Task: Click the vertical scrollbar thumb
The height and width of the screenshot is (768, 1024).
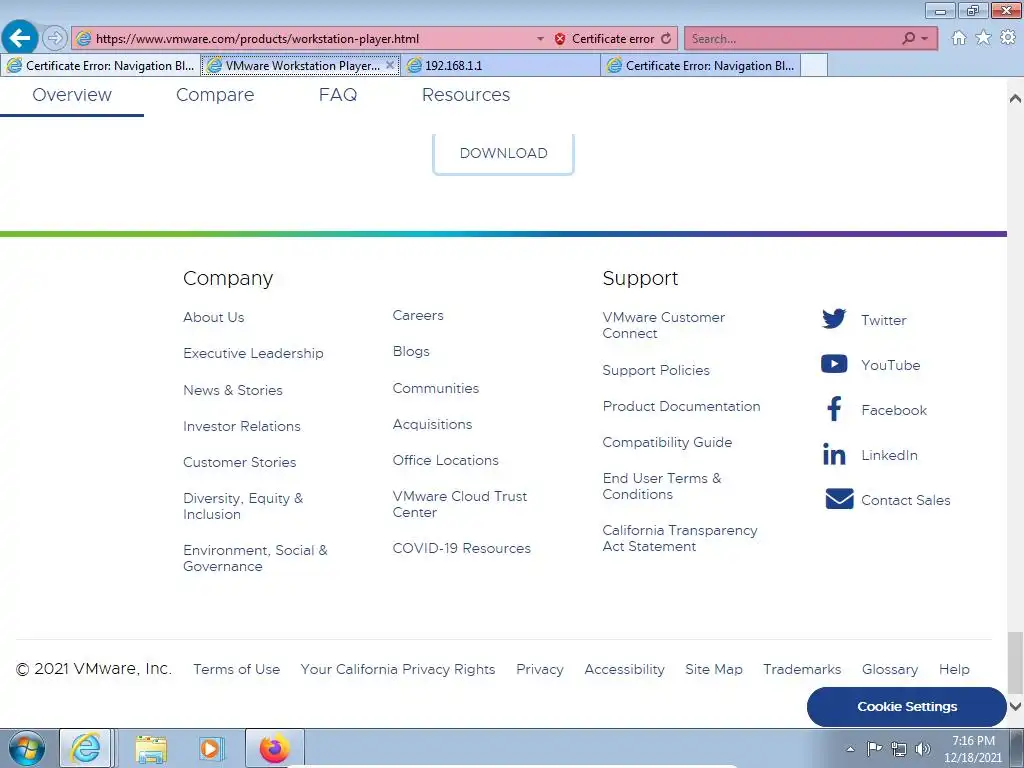Action: pyautogui.click(x=1015, y=663)
